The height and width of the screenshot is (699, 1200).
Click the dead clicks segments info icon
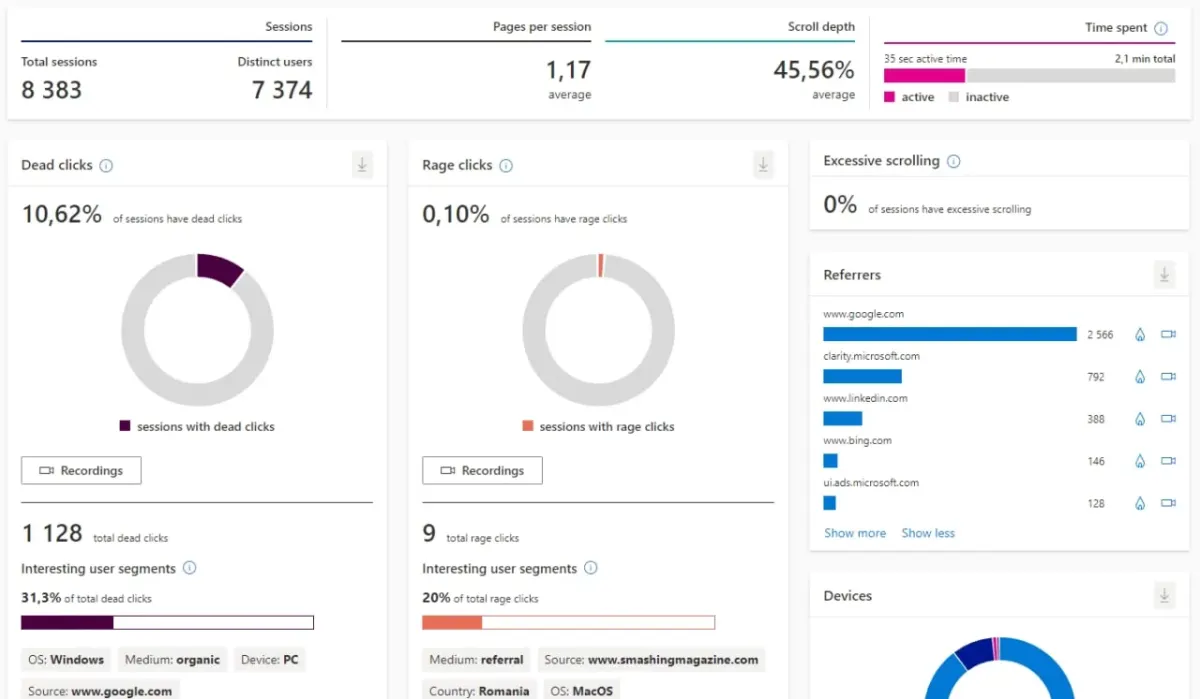pos(189,568)
